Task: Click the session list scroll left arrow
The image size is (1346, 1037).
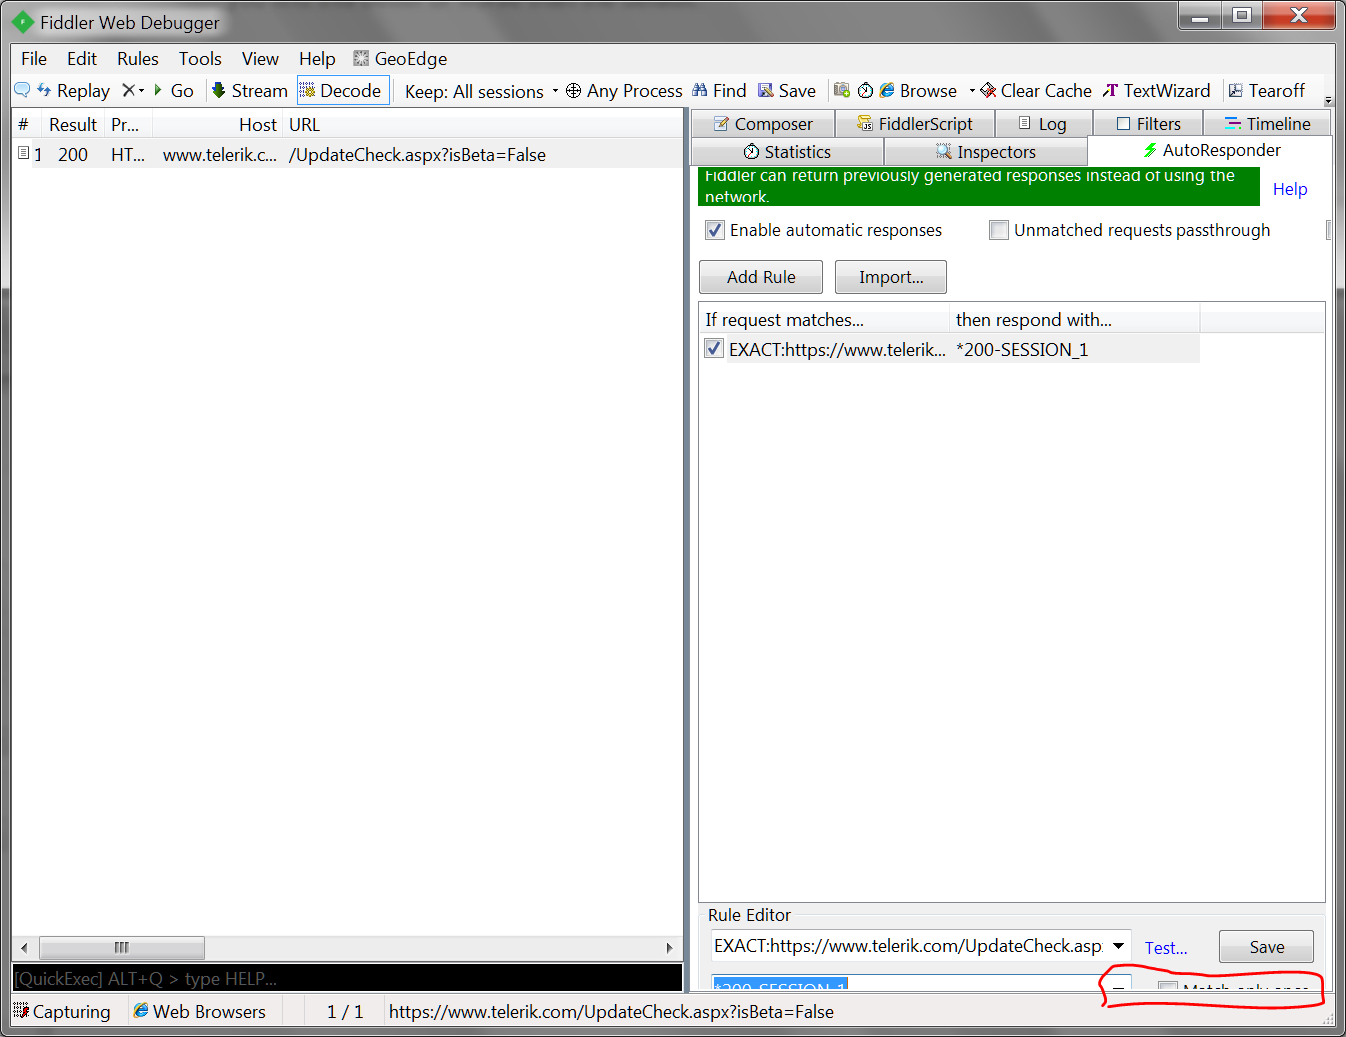Action: [25, 947]
